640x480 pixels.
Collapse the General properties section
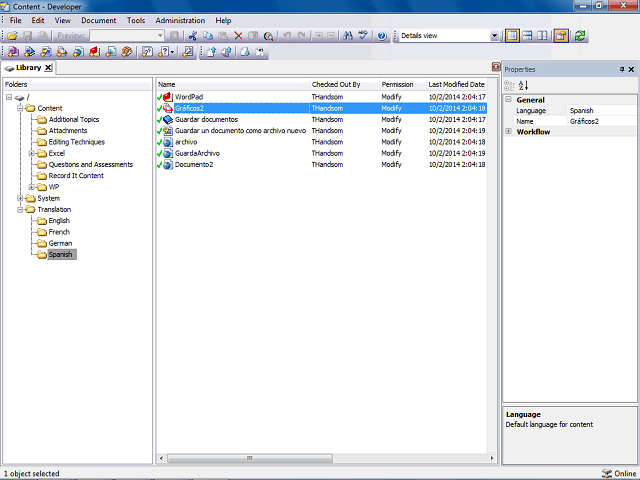pyautogui.click(x=509, y=100)
